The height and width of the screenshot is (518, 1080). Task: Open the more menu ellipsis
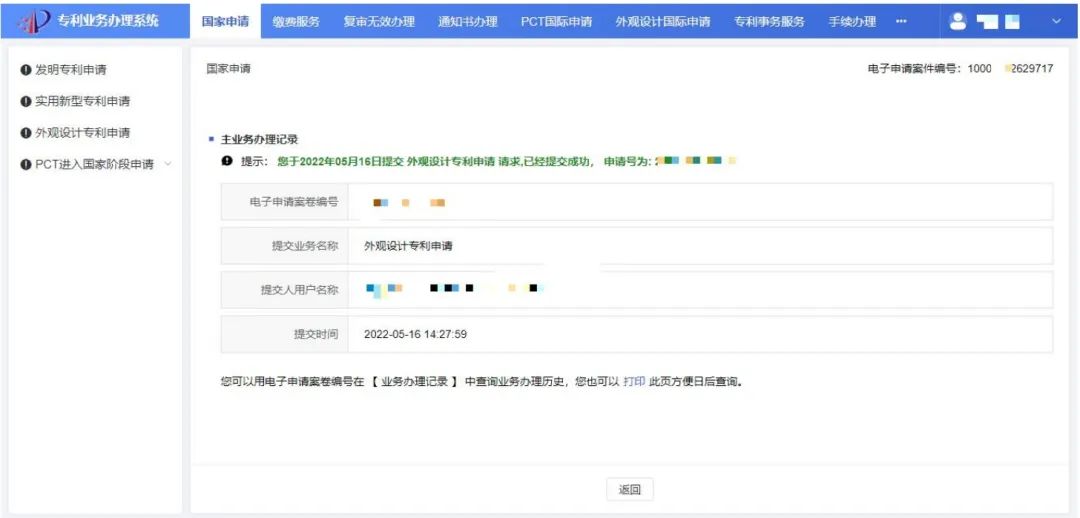[901, 22]
